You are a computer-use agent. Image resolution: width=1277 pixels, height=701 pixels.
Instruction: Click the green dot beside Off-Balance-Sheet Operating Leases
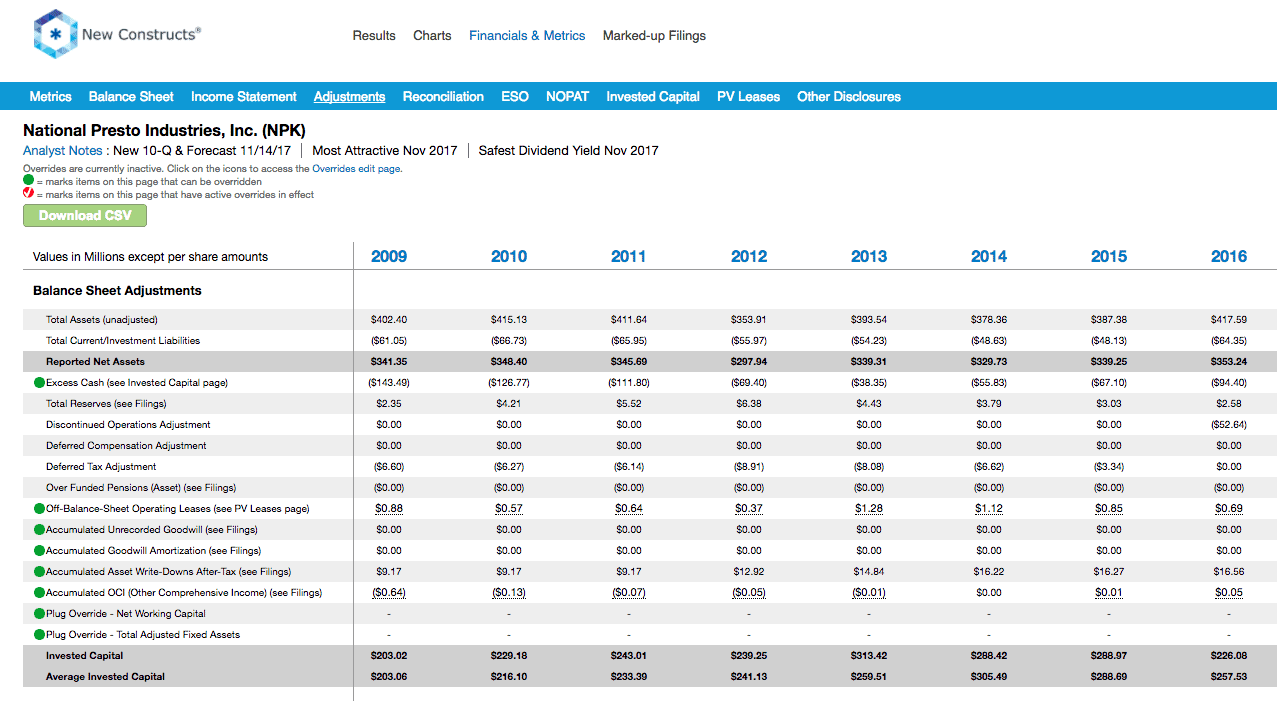click(39, 509)
